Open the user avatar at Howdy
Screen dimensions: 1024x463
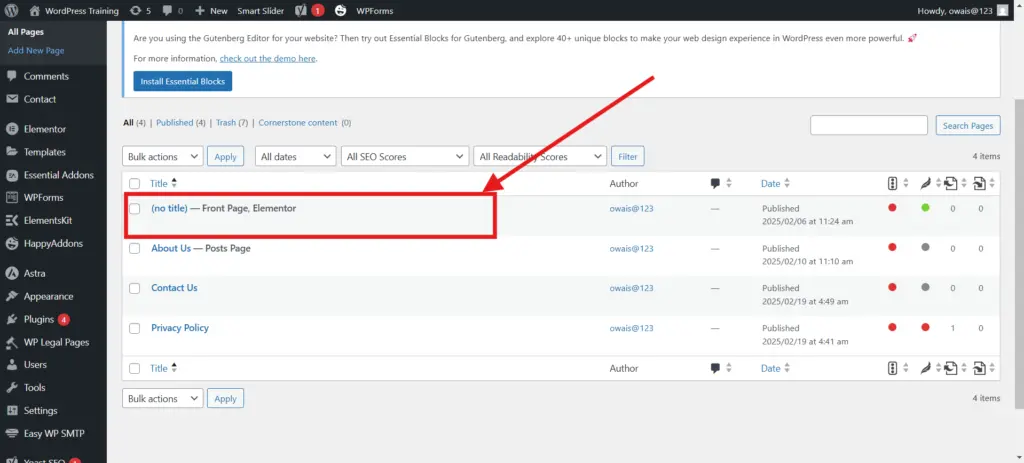pos(1002,10)
